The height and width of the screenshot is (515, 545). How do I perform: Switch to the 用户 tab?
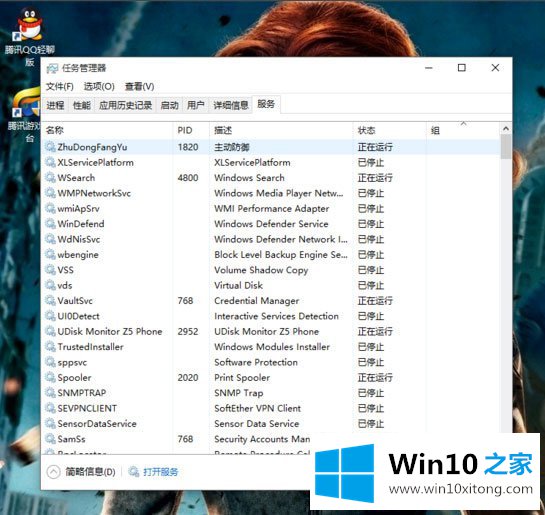[x=195, y=105]
